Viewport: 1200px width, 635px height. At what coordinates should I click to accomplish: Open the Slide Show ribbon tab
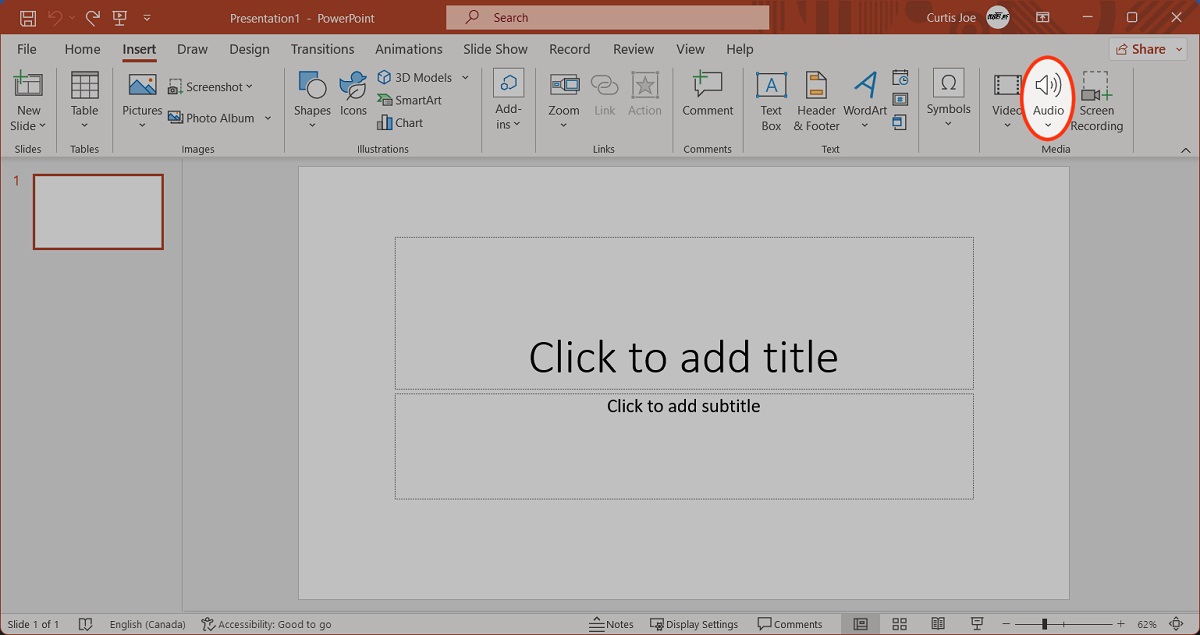pyautogui.click(x=495, y=48)
